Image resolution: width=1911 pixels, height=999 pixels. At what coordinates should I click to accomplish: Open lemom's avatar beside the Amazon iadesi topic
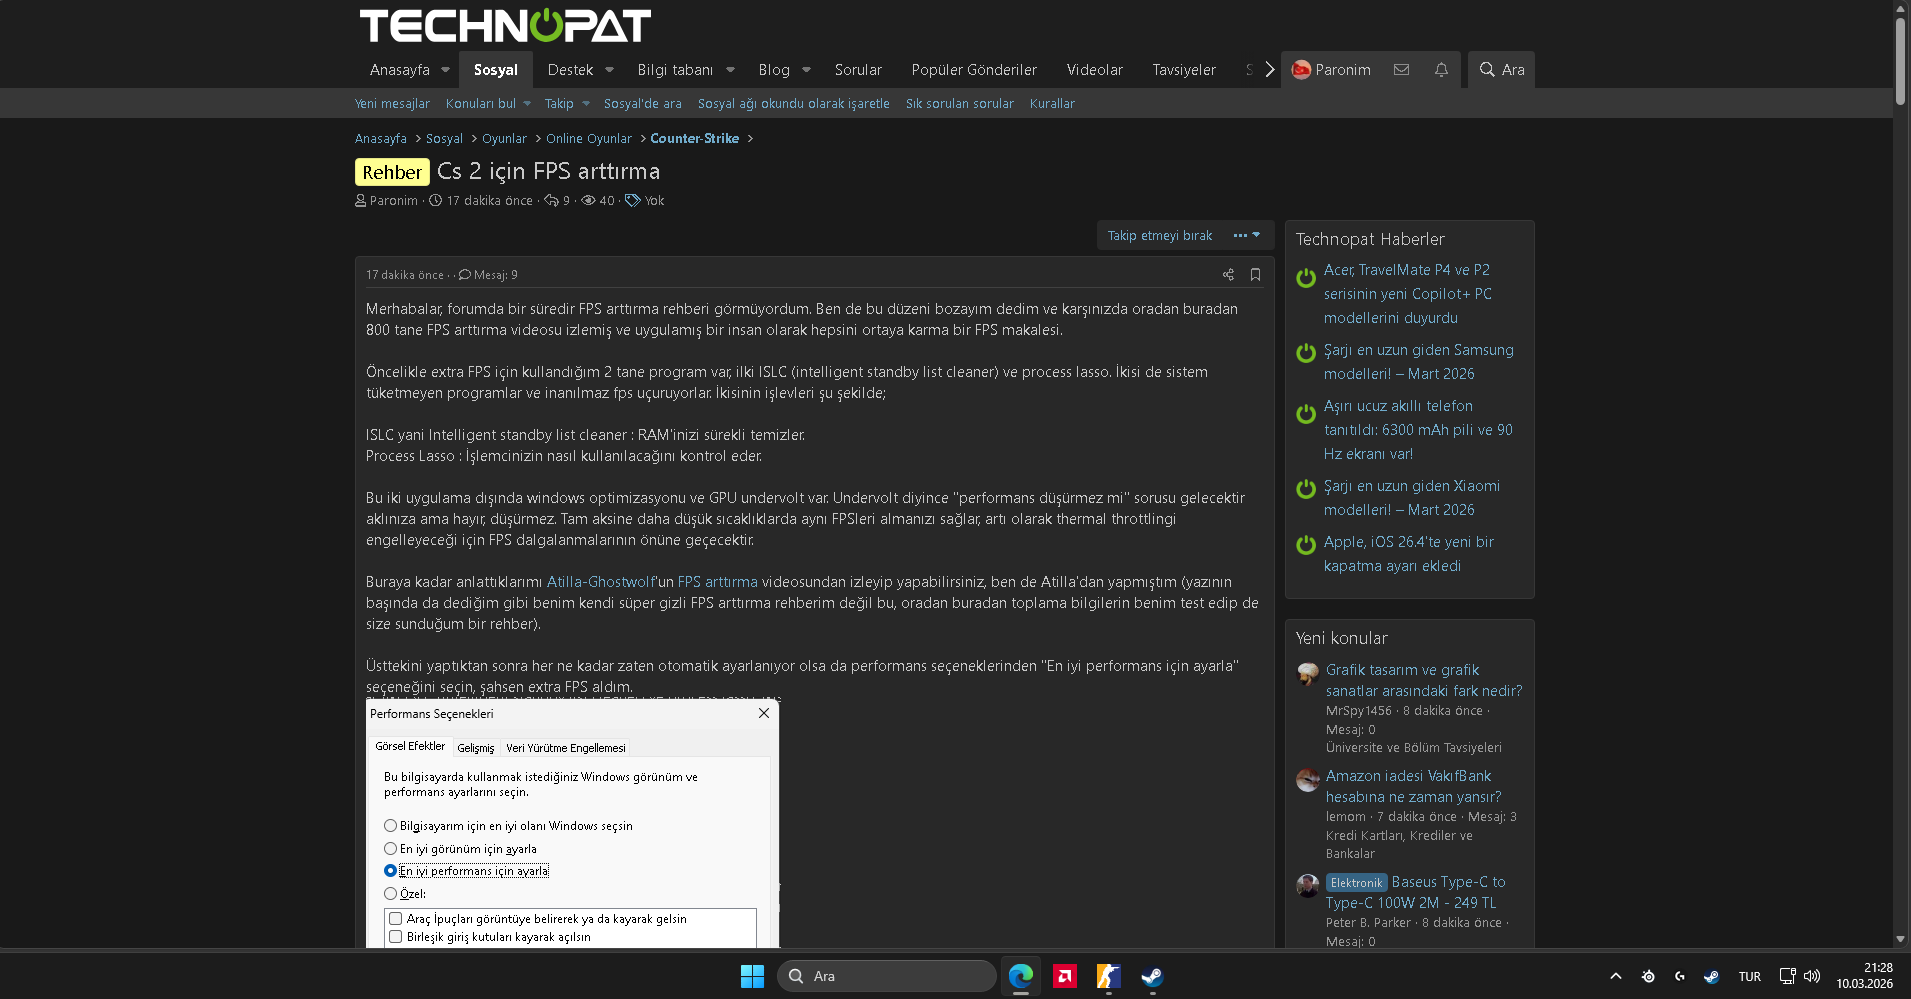(x=1308, y=780)
